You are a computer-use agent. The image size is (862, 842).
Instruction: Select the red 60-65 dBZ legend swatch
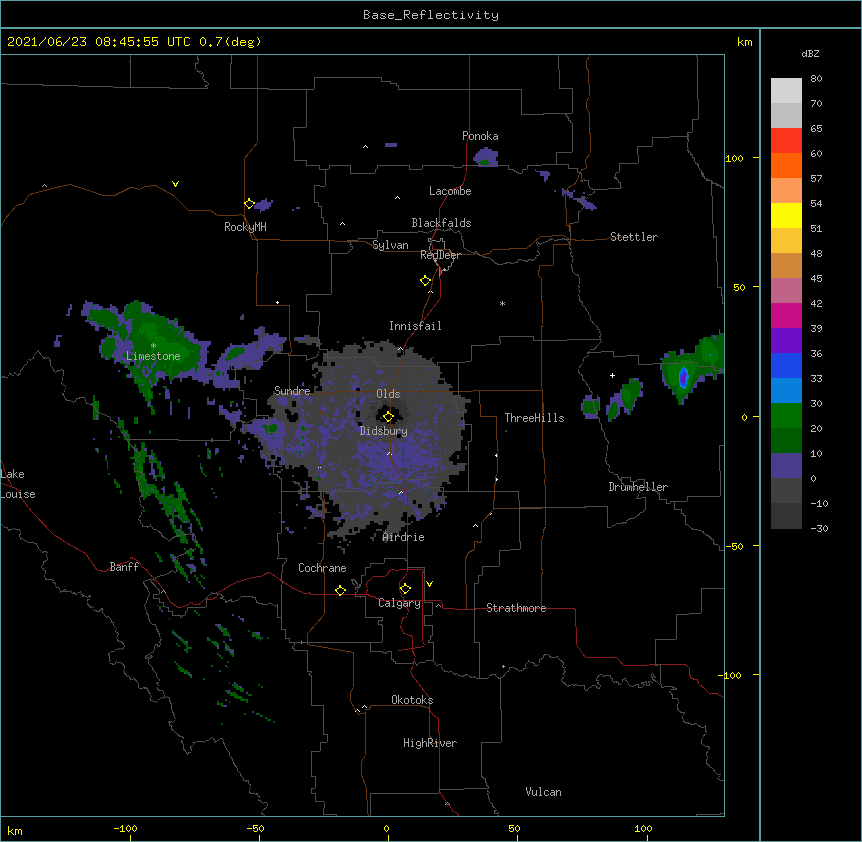[x=786, y=140]
